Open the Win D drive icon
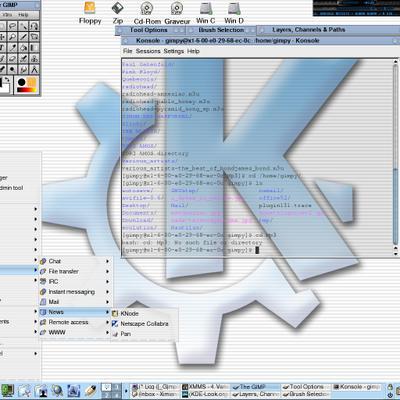 pyautogui.click(x=234, y=13)
